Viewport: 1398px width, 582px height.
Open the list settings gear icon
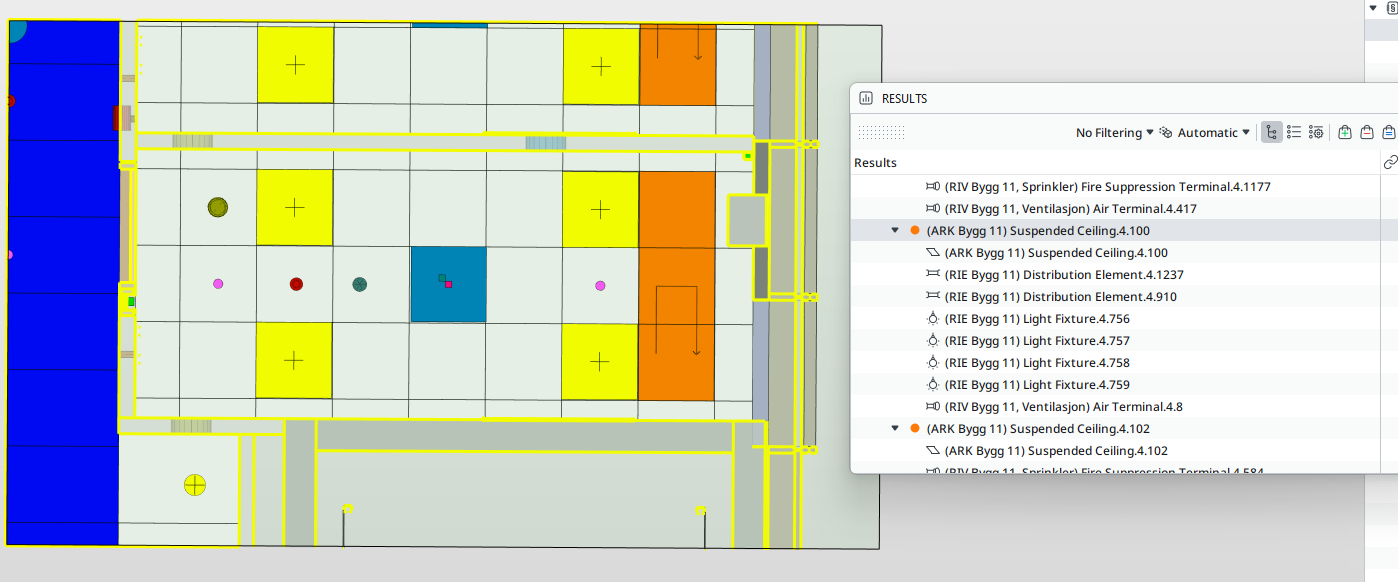point(1316,132)
